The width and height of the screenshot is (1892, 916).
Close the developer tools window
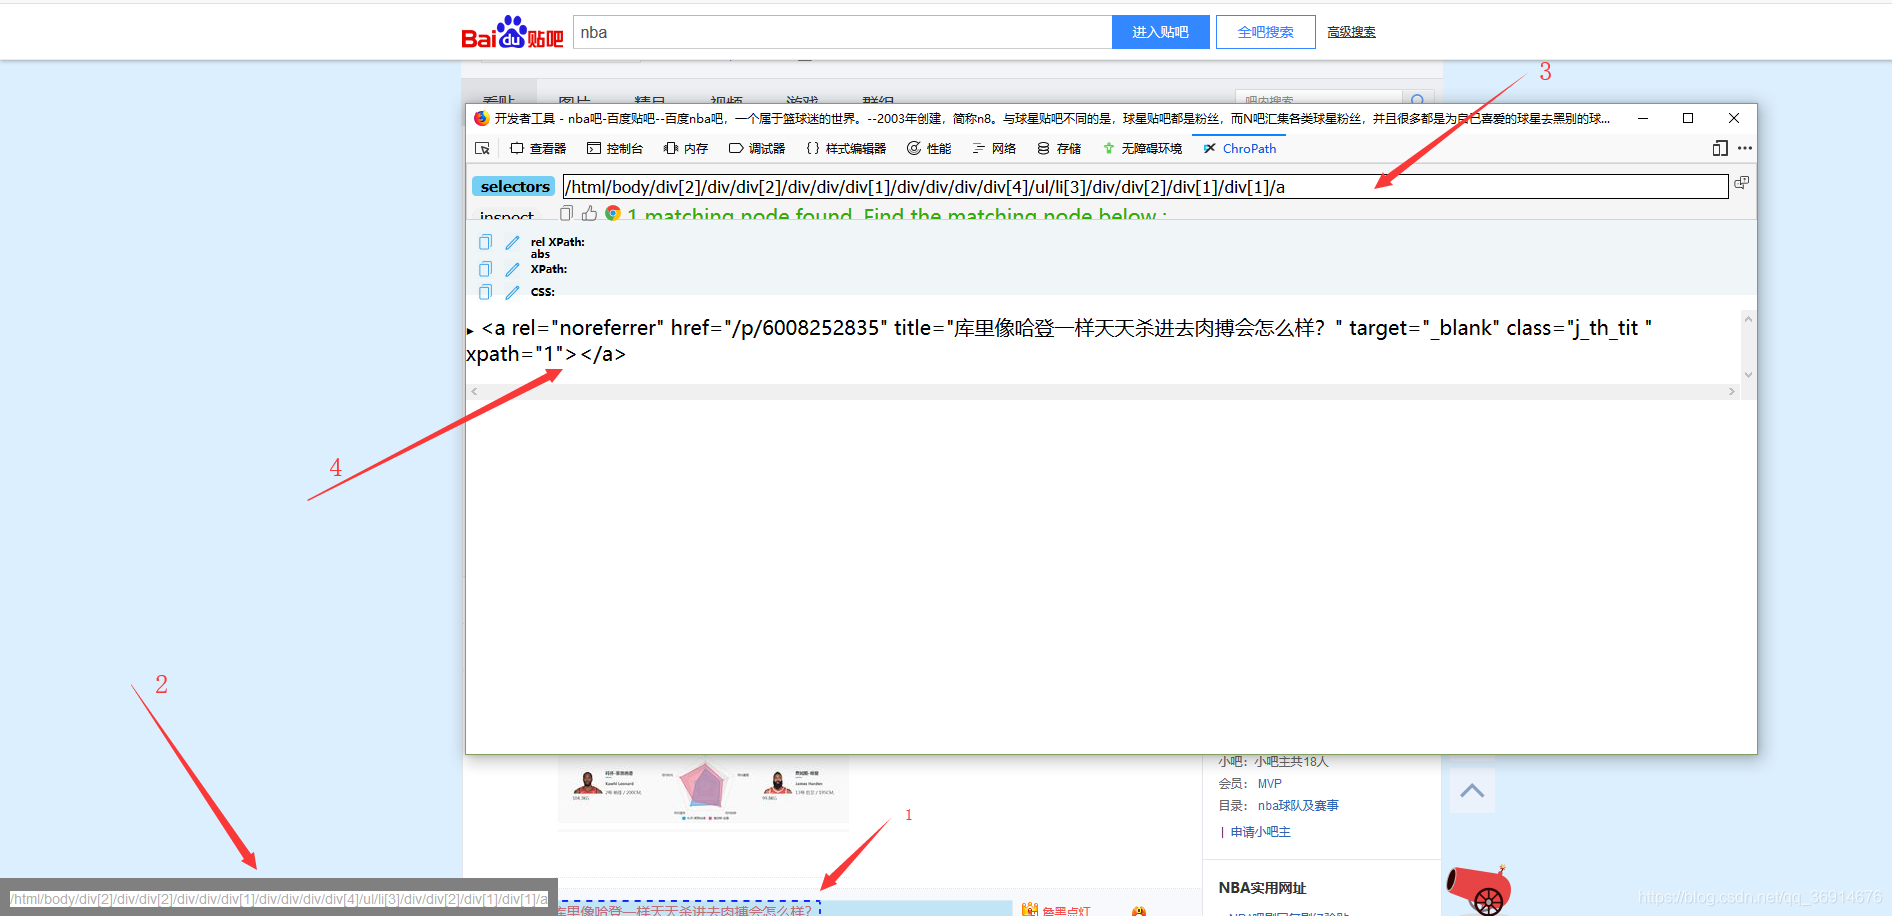click(x=1734, y=118)
